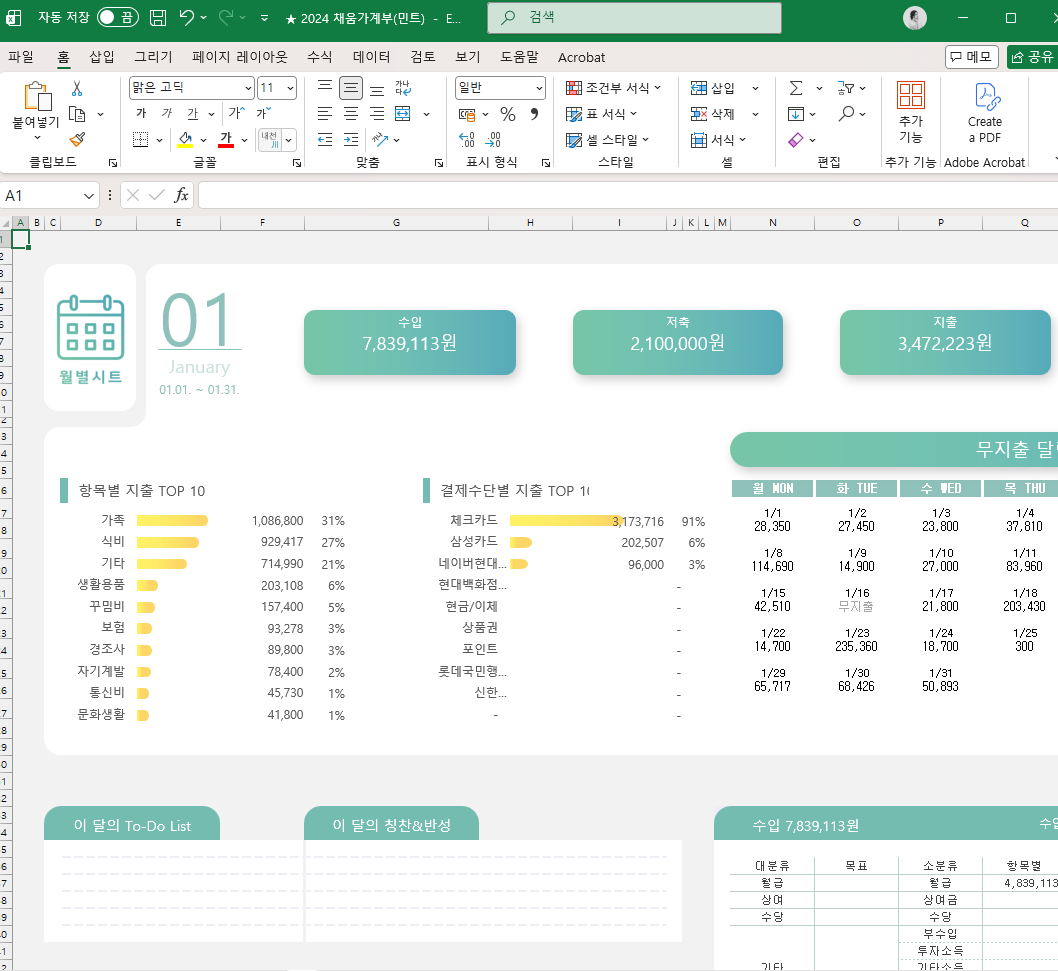
Task: Apply percent style format
Action: tap(508, 114)
